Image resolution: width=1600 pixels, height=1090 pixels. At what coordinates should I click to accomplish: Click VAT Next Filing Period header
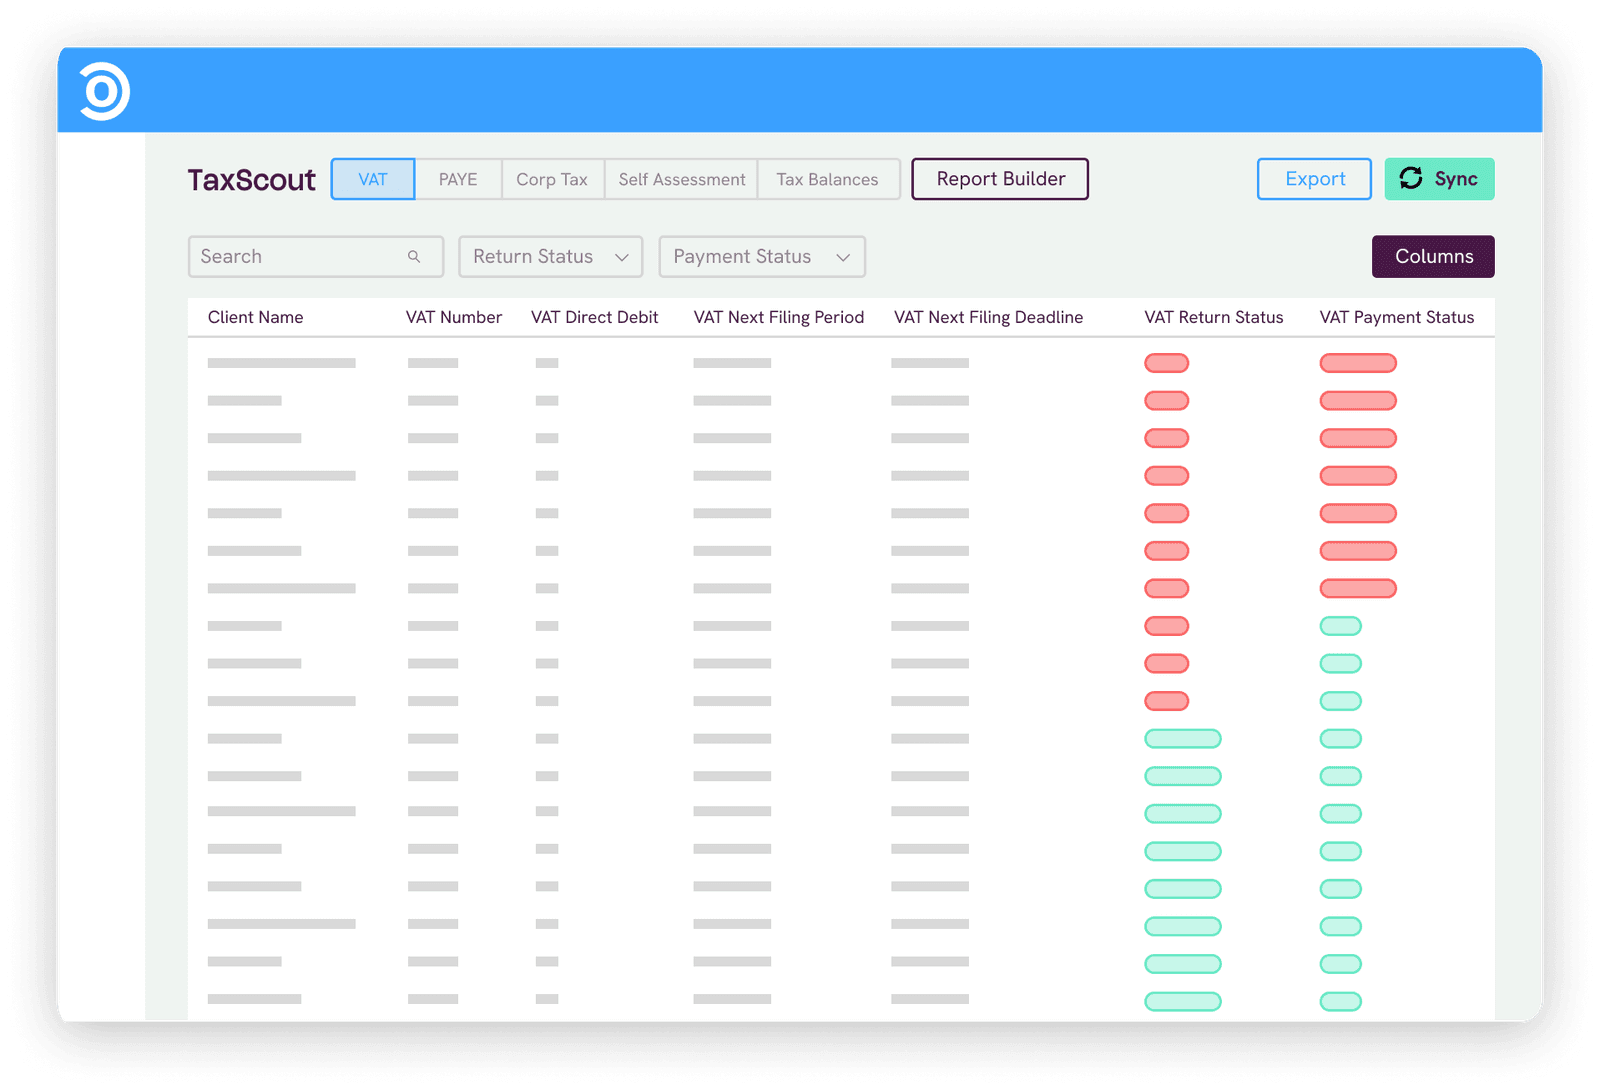(x=779, y=317)
